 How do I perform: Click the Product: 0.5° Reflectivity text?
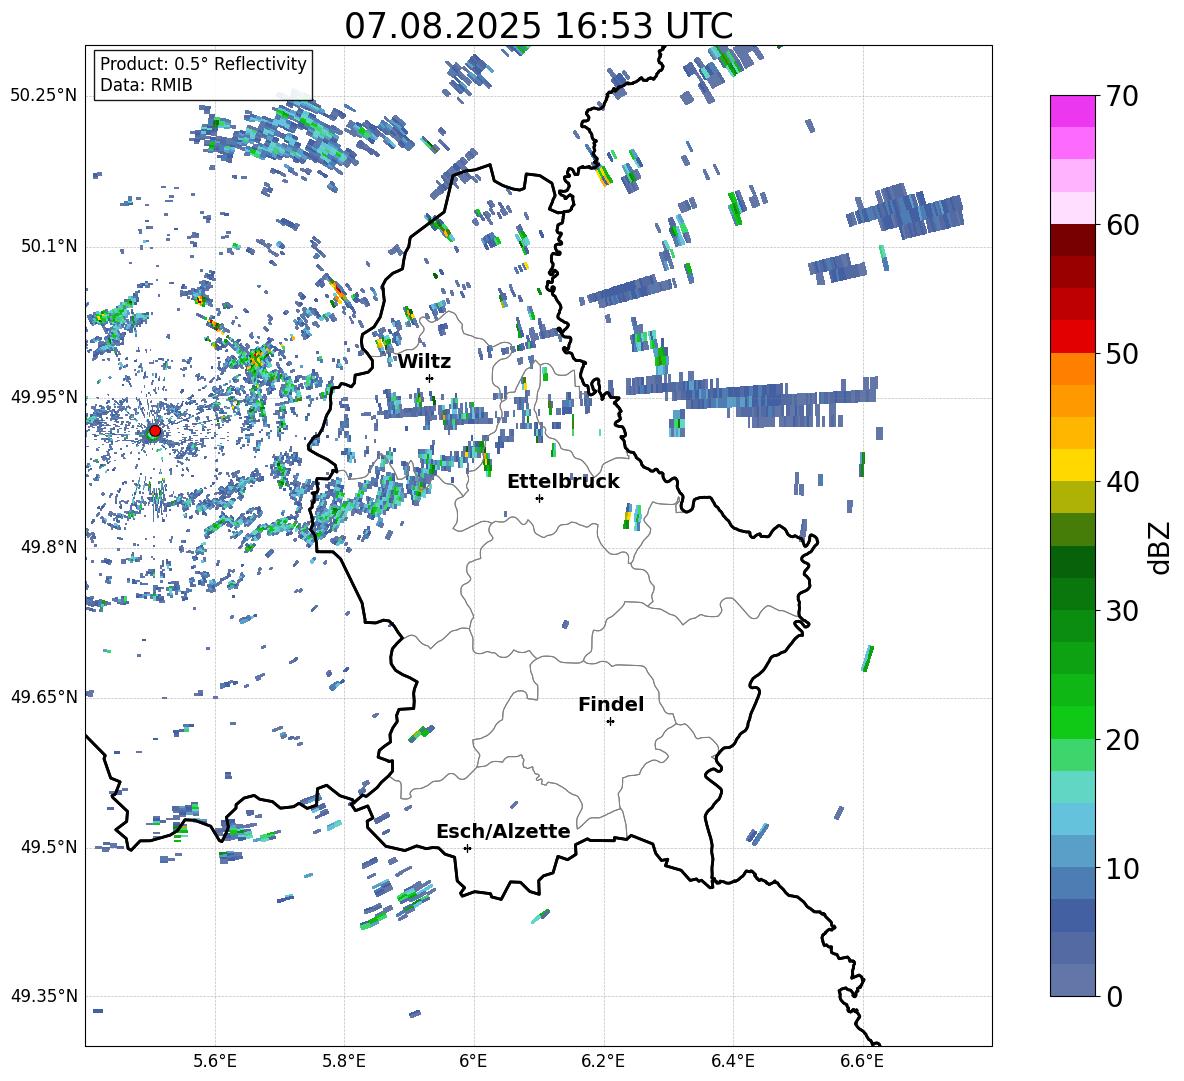203,64
